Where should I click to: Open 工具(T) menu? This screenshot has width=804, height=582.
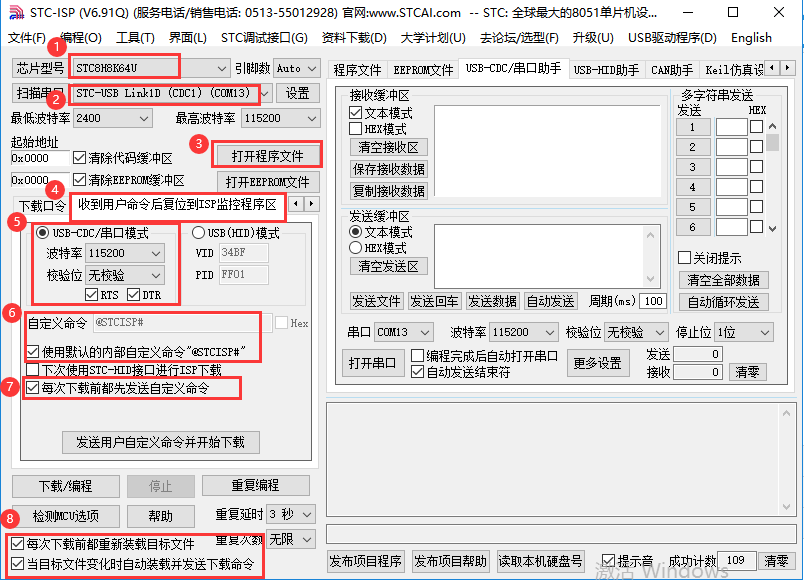point(135,37)
